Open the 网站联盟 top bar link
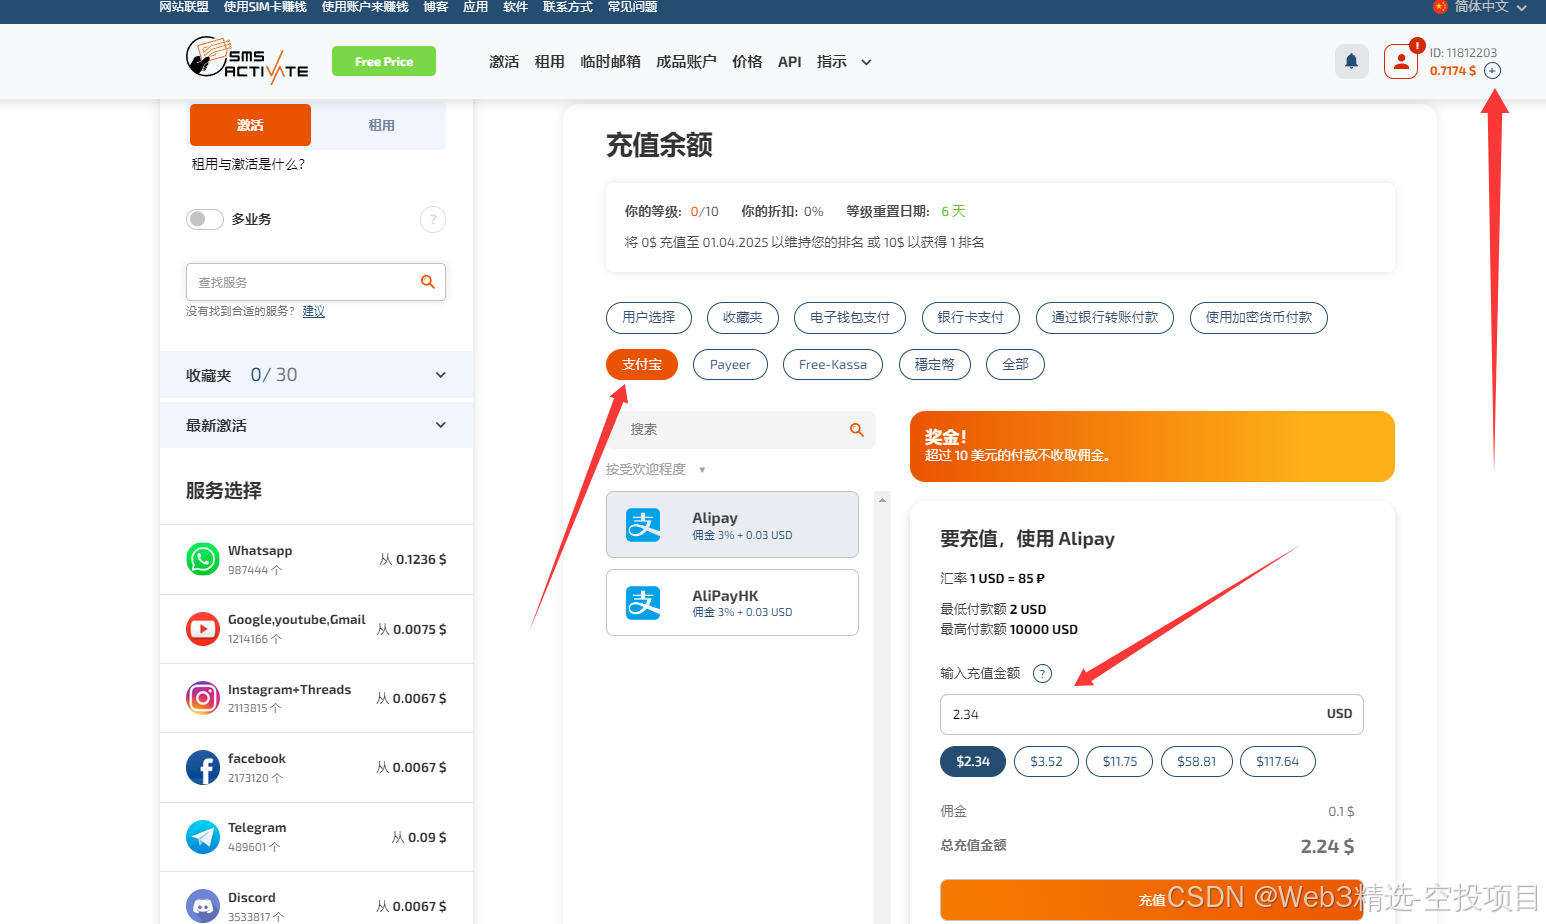 tap(184, 7)
